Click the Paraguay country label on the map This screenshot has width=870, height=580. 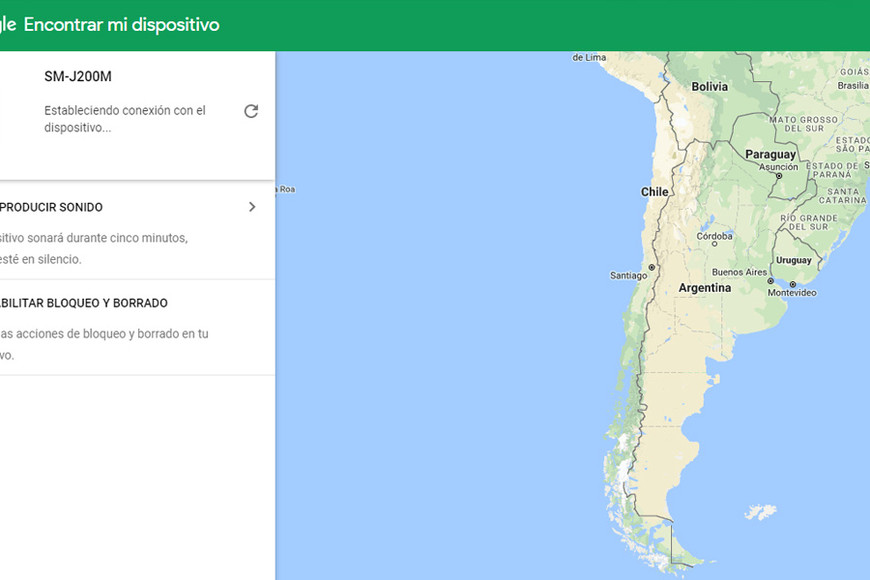click(770, 155)
